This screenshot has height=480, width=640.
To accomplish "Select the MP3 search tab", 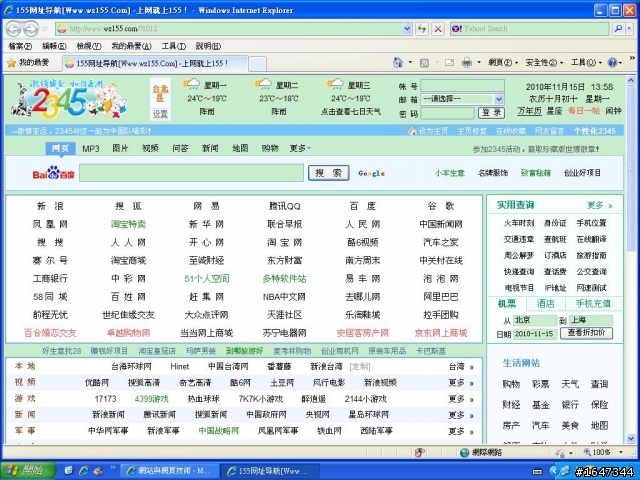I will 91,149.
